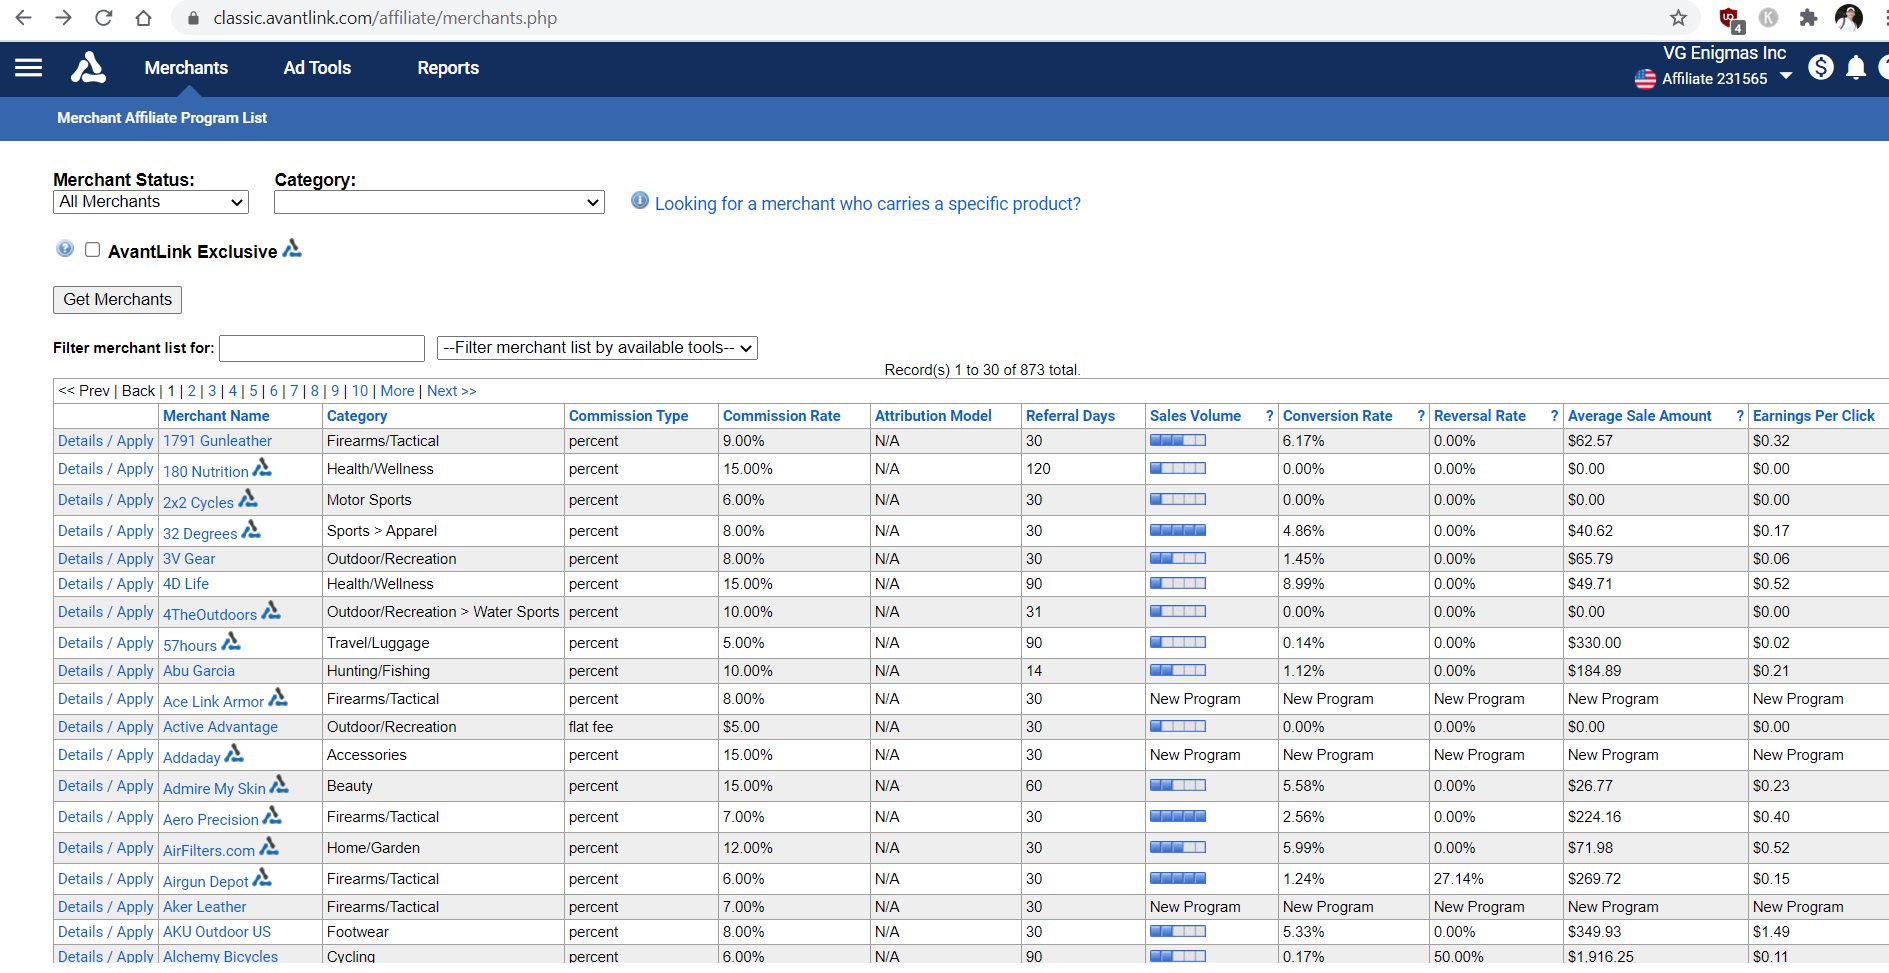Click the Sales Volume question mark help
Image resolution: width=1889 pixels, height=973 pixels.
click(x=1269, y=416)
